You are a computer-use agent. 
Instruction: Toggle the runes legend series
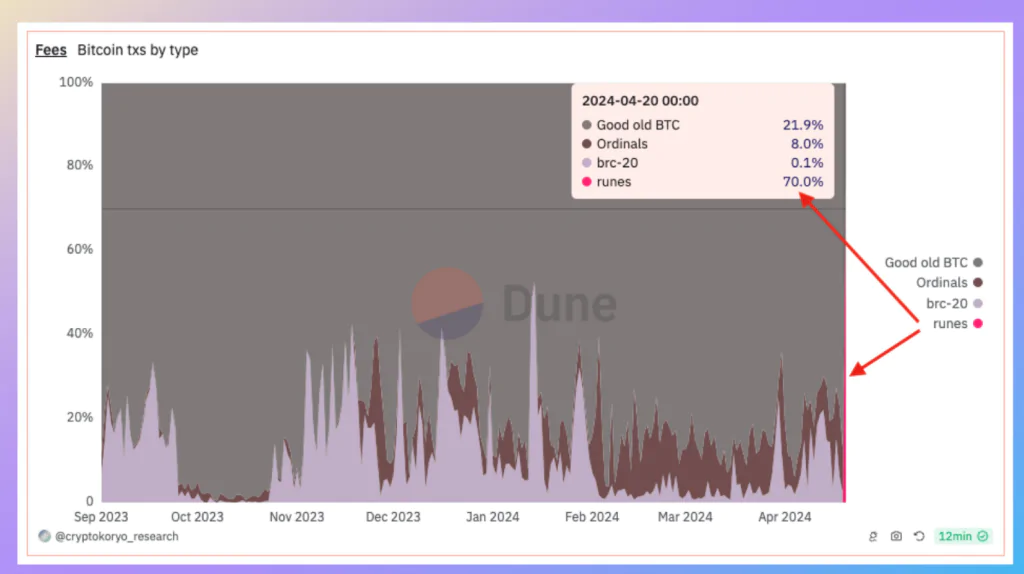[x=957, y=324]
